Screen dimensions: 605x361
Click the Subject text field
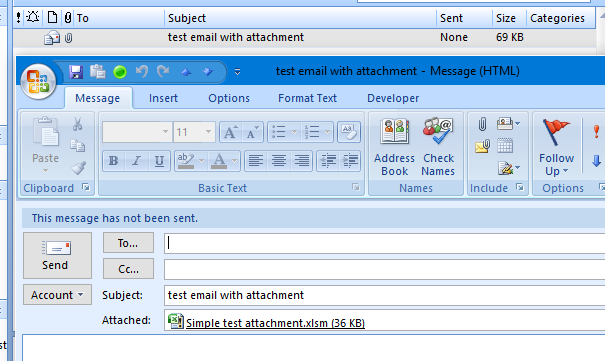point(384,295)
